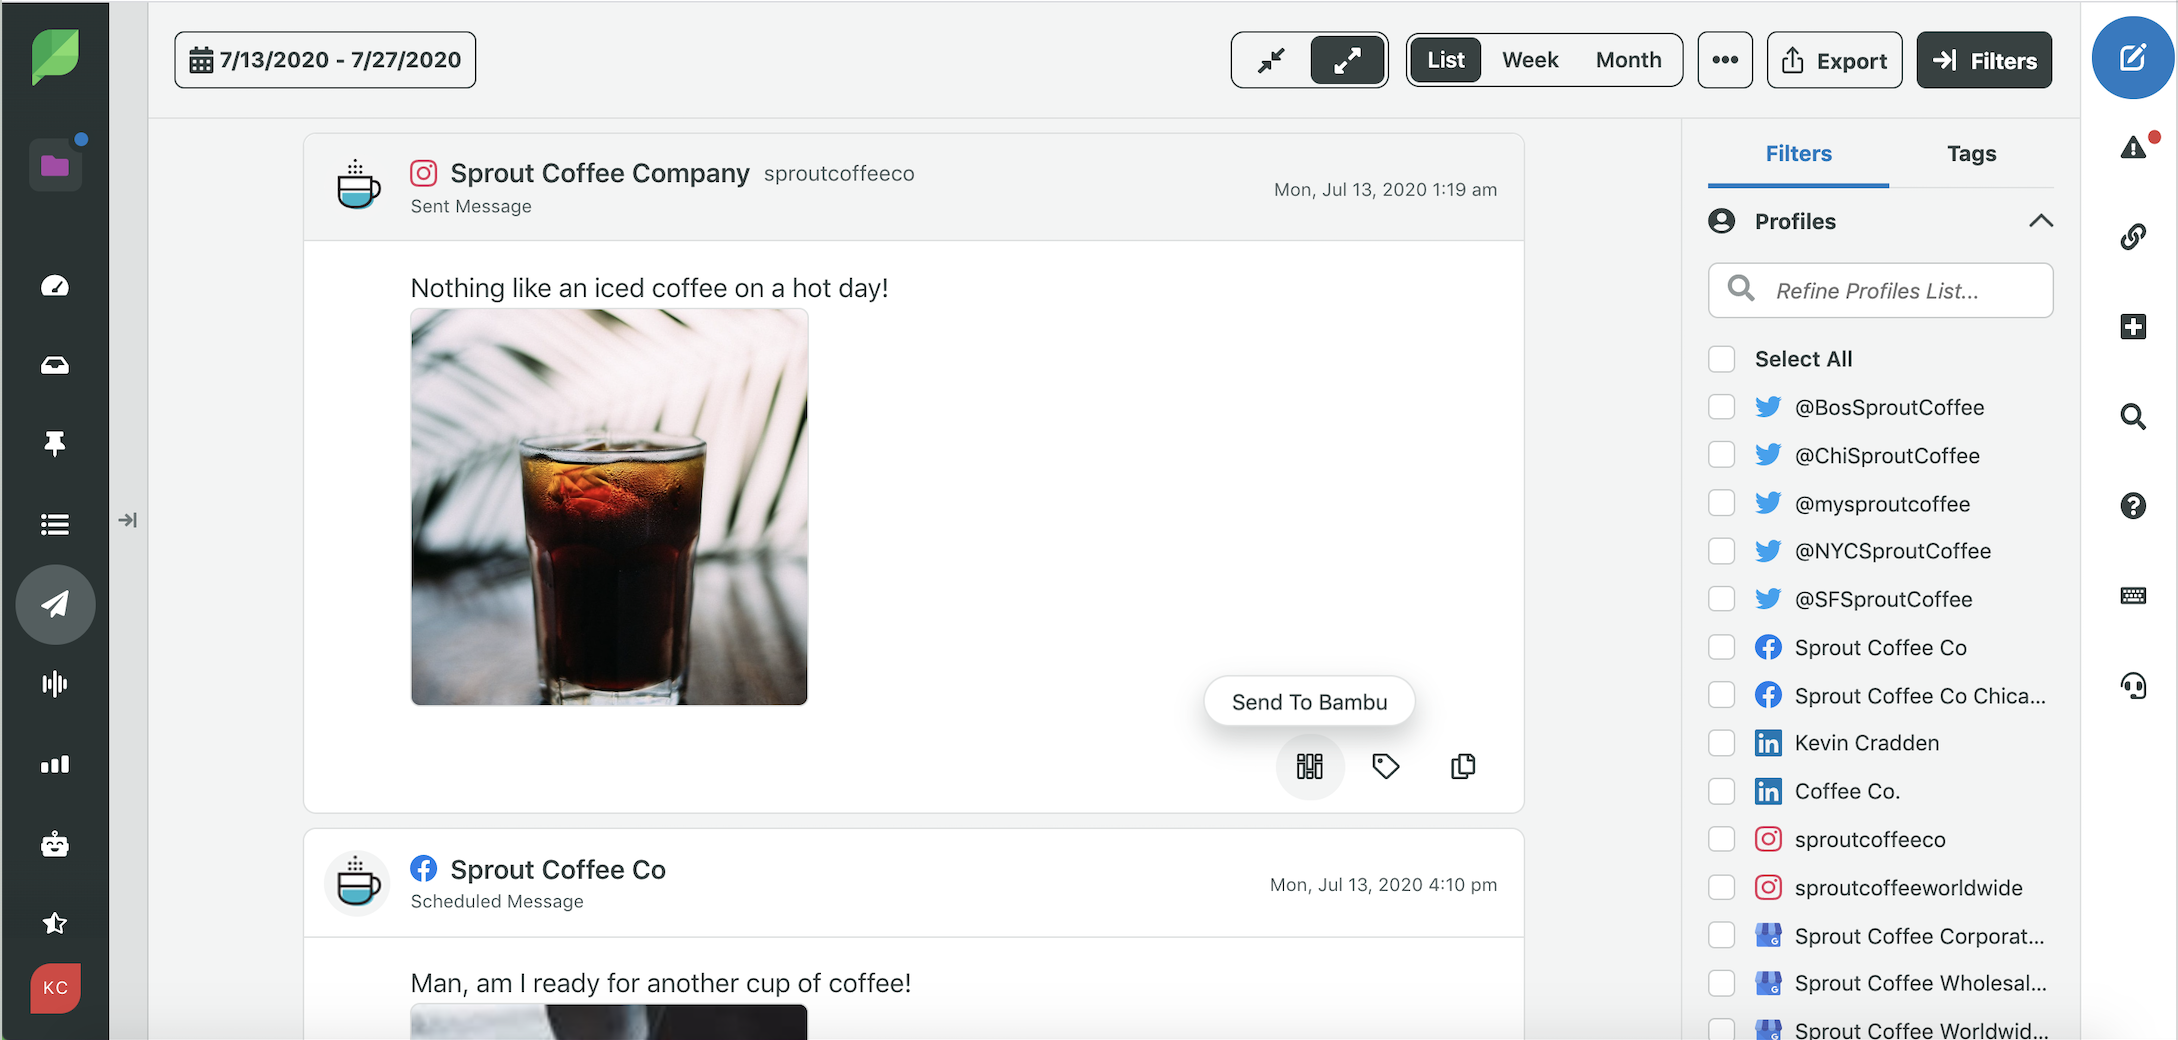Screen dimensions: 2178x1040
Task: Open the Publishing paper plane icon
Action: click(x=55, y=604)
